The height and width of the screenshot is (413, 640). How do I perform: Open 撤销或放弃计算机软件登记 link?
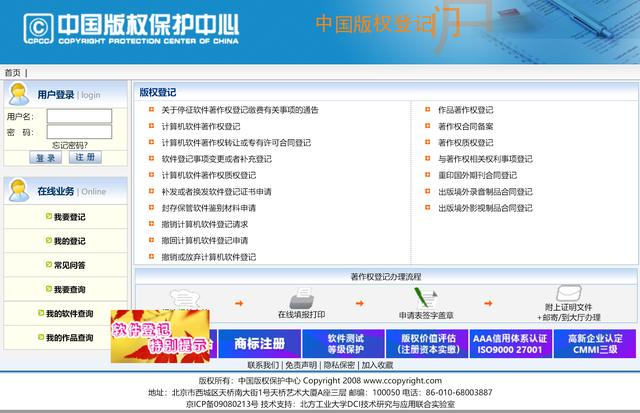(x=209, y=257)
